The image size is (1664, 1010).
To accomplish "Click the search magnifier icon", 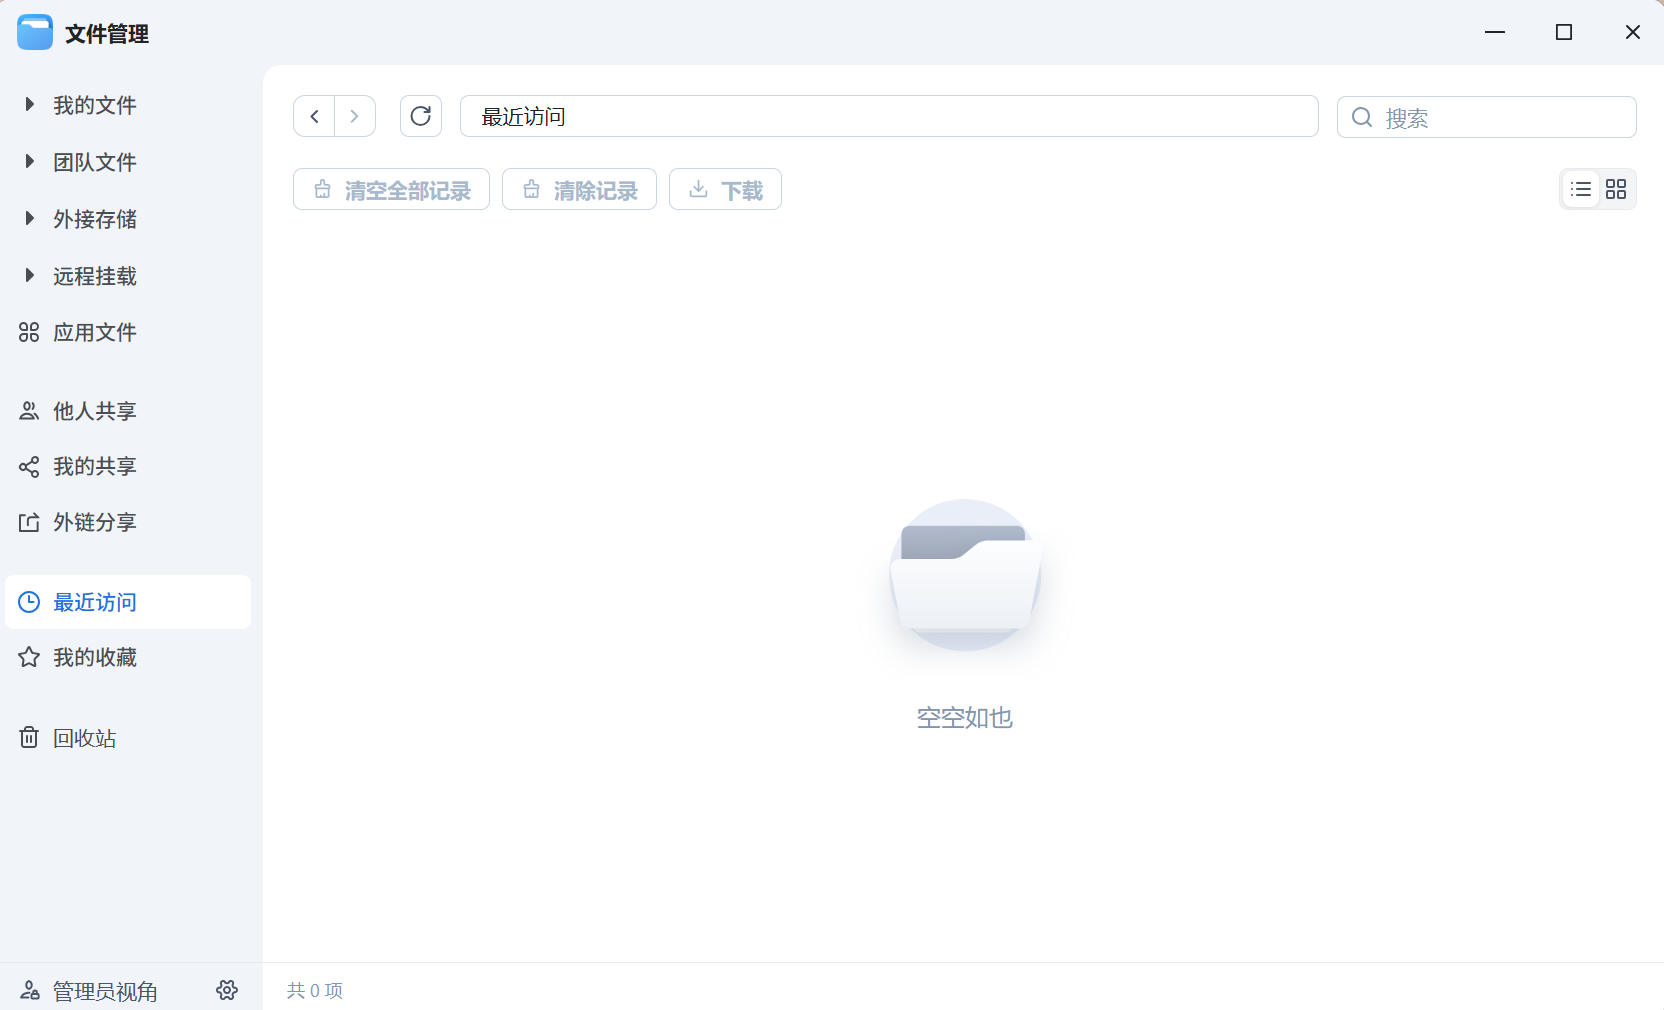I will click(1362, 118).
